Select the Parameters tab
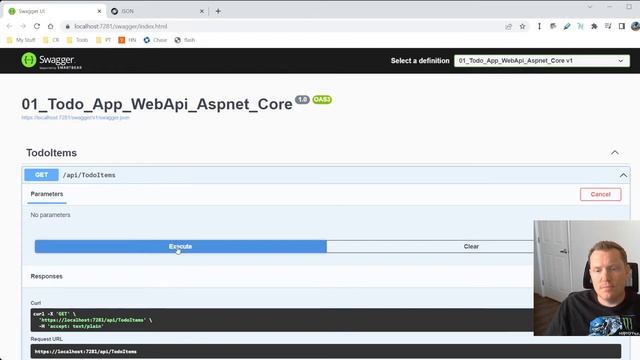Viewport: 640px width, 360px height. click(47, 194)
